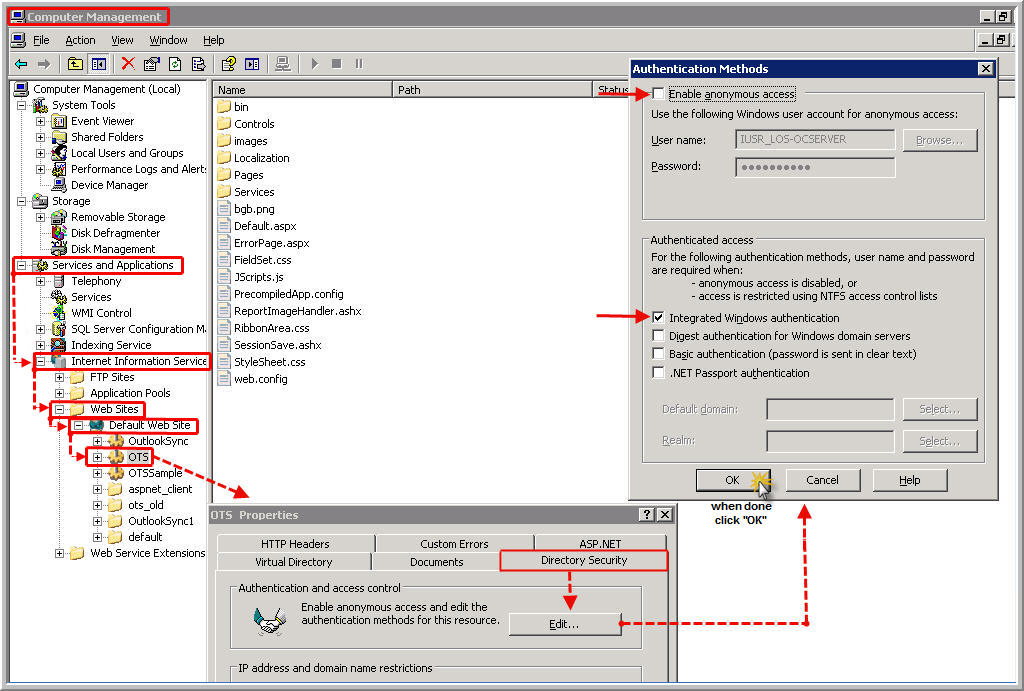
Task: Click the red X Delete icon
Action: tap(128, 64)
